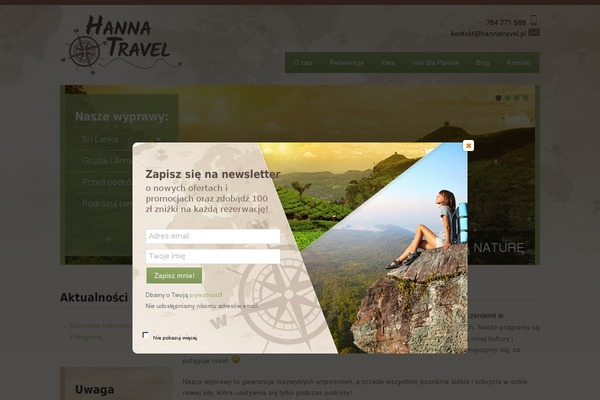Go to the Blog menu item

pyautogui.click(x=483, y=62)
